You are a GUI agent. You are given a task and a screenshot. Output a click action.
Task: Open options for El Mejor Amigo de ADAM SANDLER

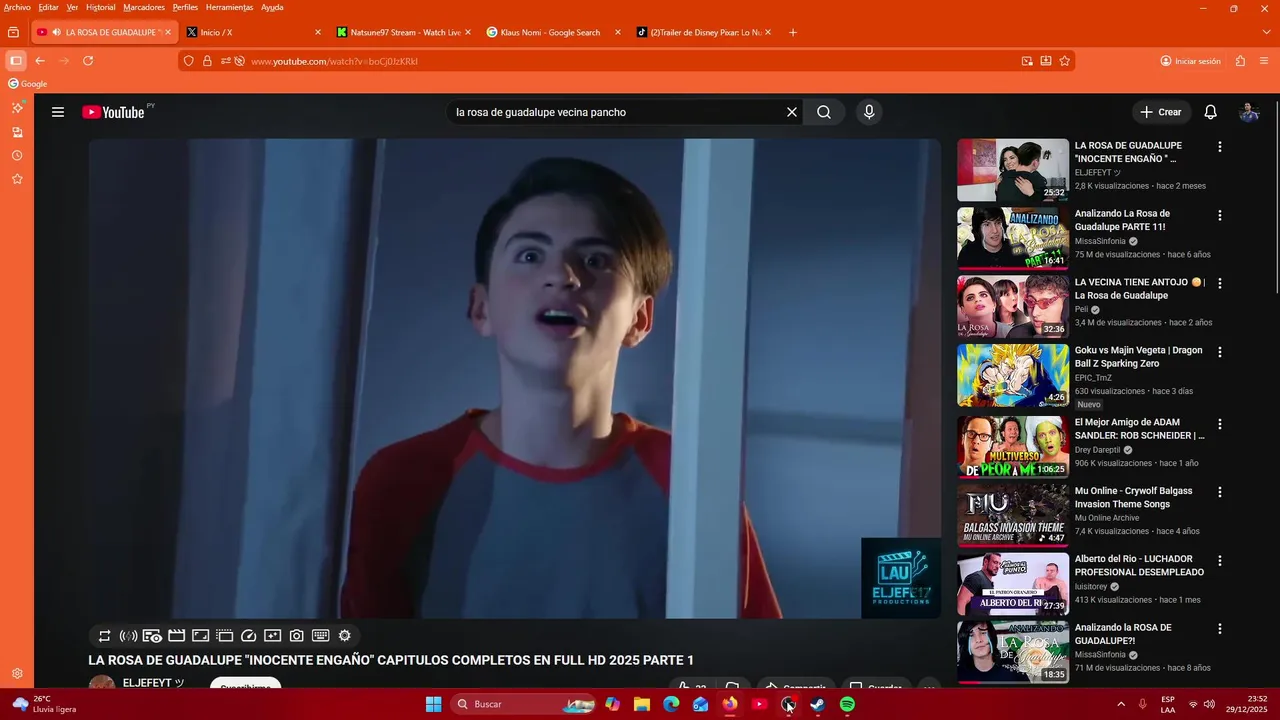tap(1219, 424)
